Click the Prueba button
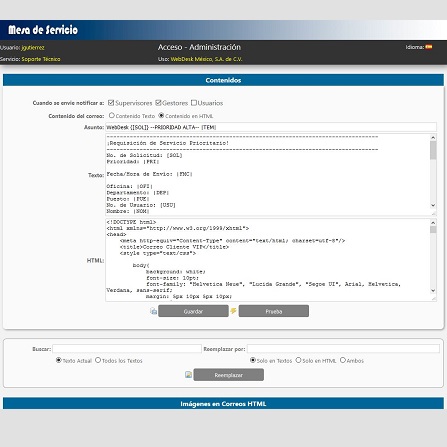Viewport: 447px width, 447px height. click(x=274, y=311)
